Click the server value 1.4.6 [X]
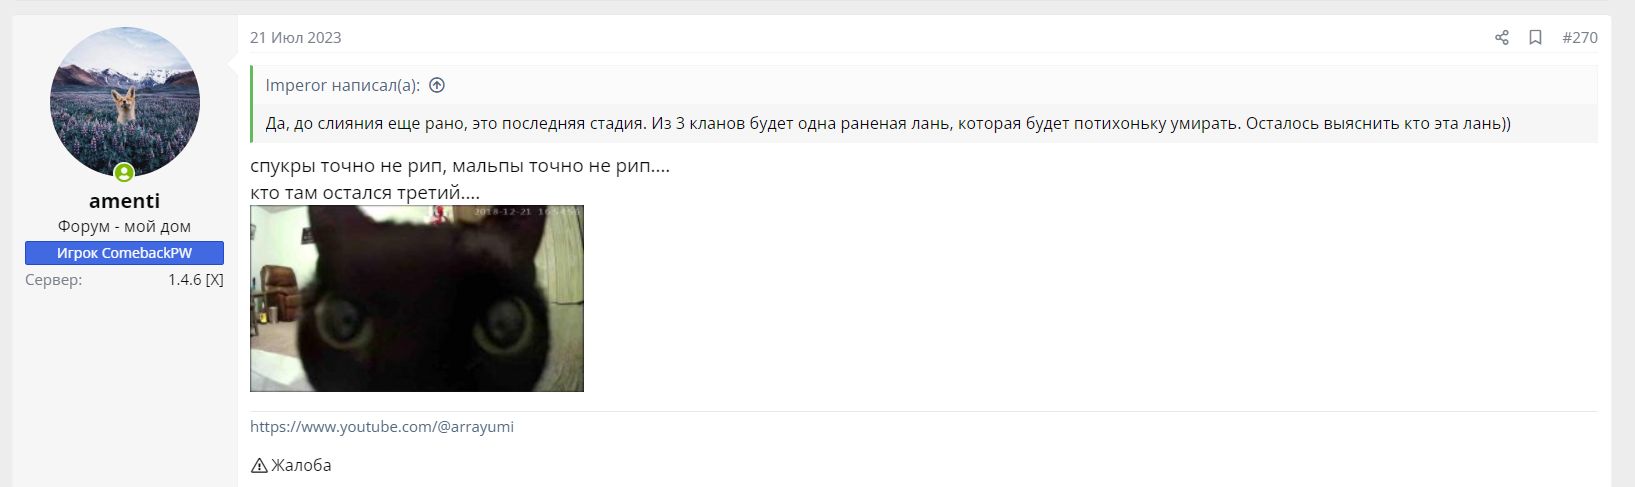Screen dimensions: 1635x487 pyautogui.click(x=196, y=280)
